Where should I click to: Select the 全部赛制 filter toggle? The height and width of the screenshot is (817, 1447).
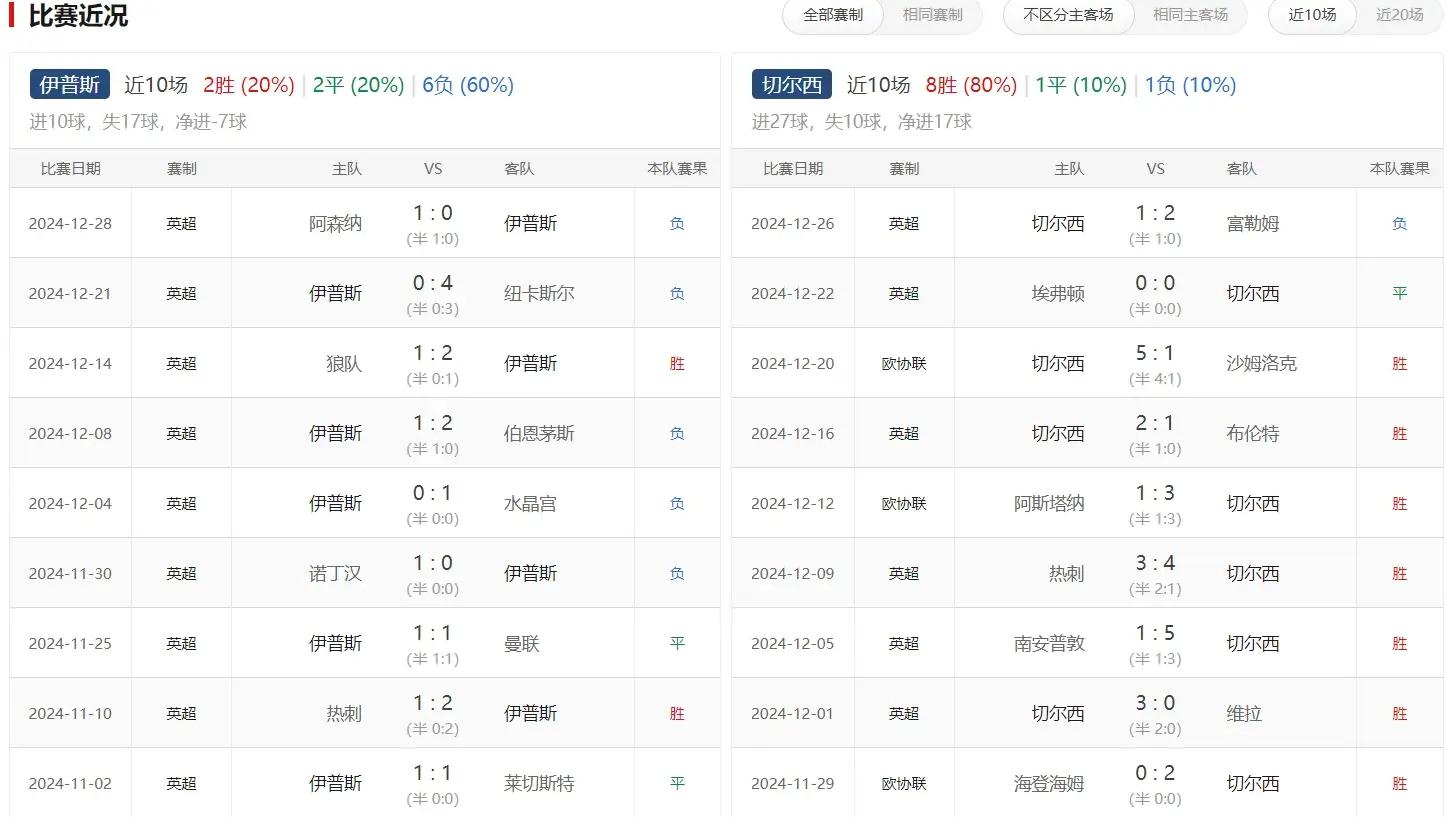point(833,15)
